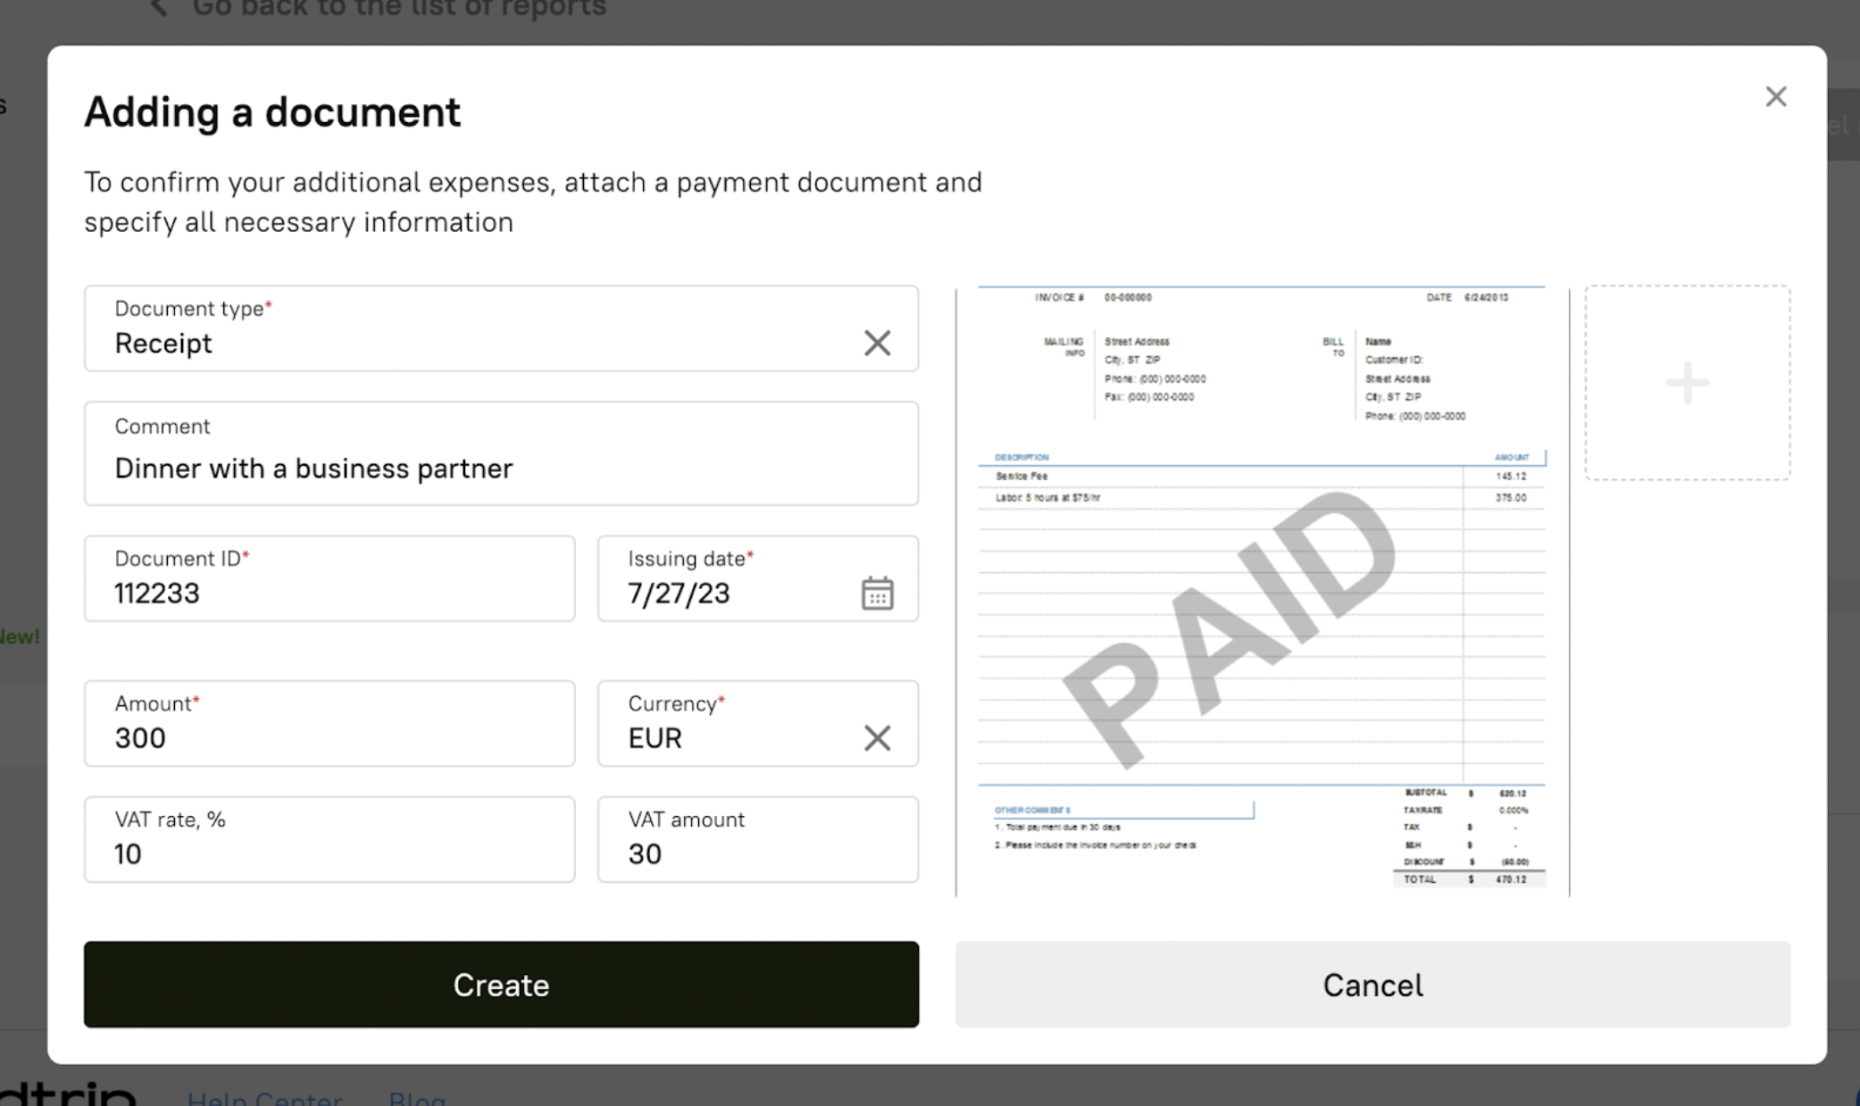
Task: Clear the Receipt document type selection
Action: (x=877, y=343)
